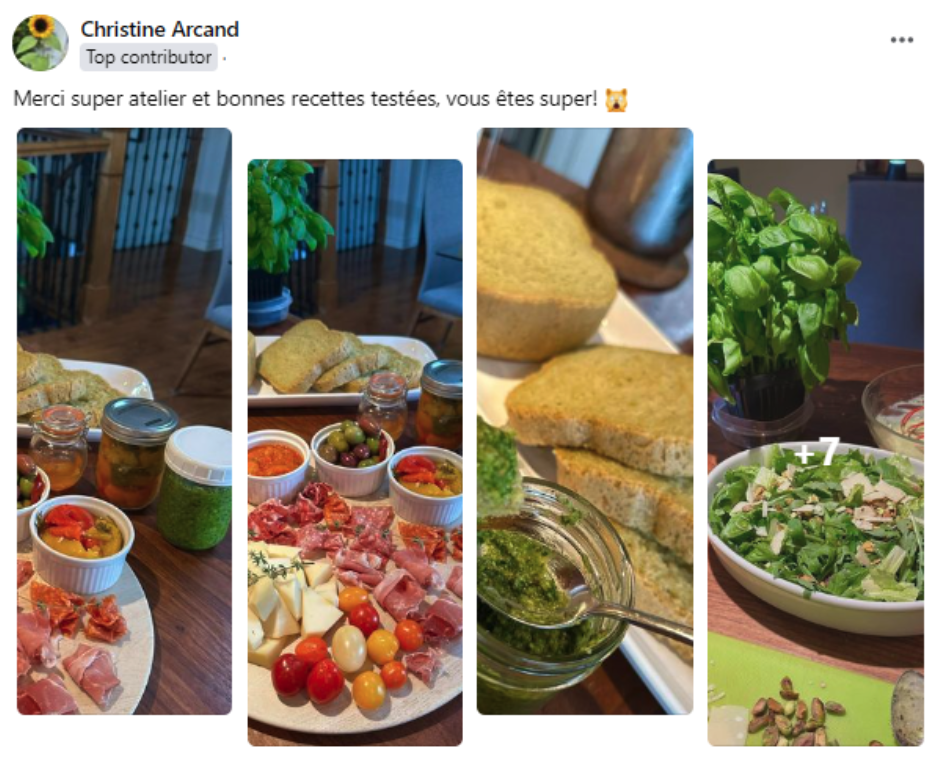Click the cherry tomatoes on the charcuterie board
Viewport: 949px width, 783px height.
click(x=346, y=652)
